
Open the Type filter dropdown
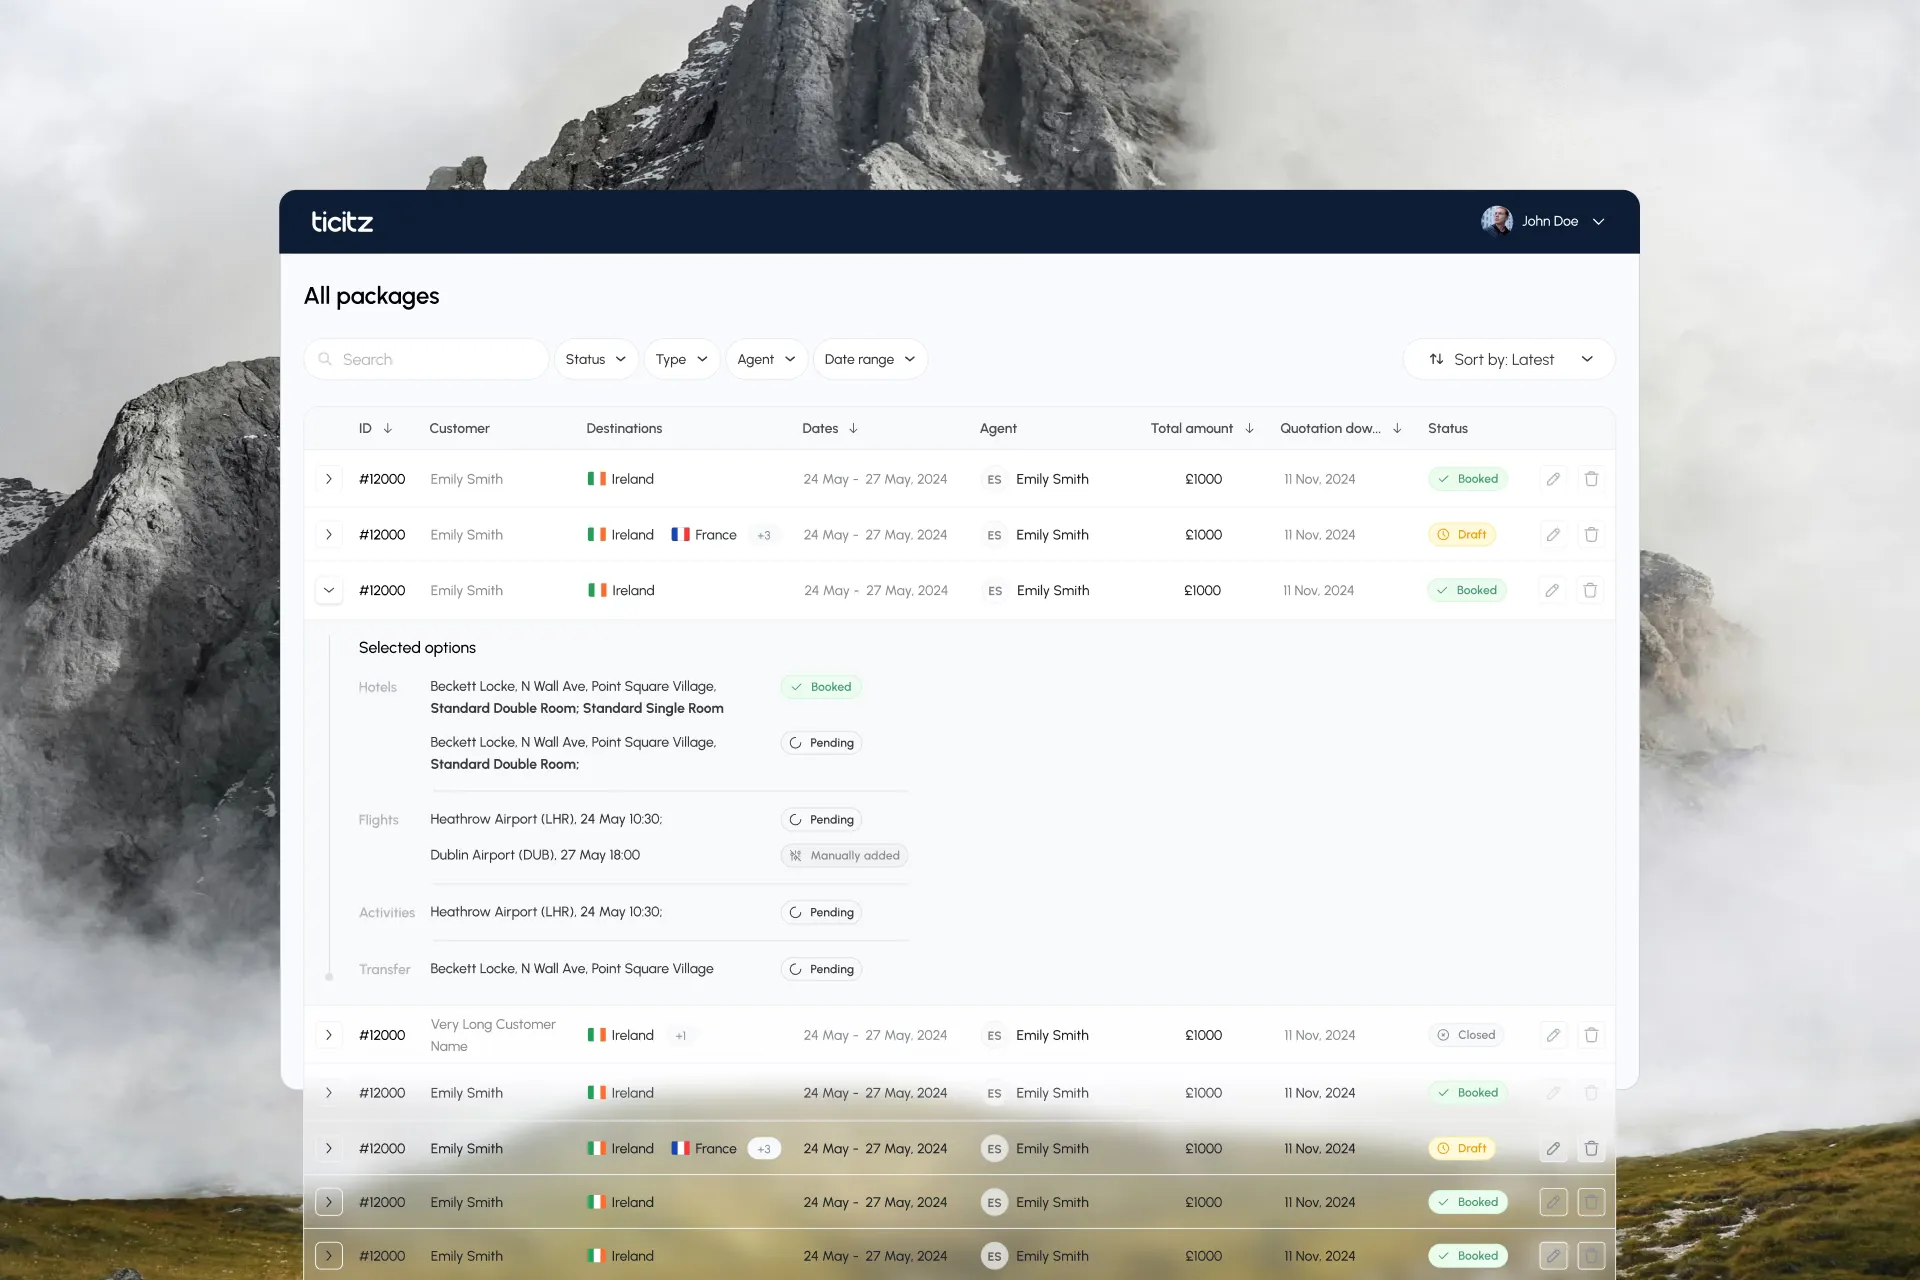click(682, 359)
